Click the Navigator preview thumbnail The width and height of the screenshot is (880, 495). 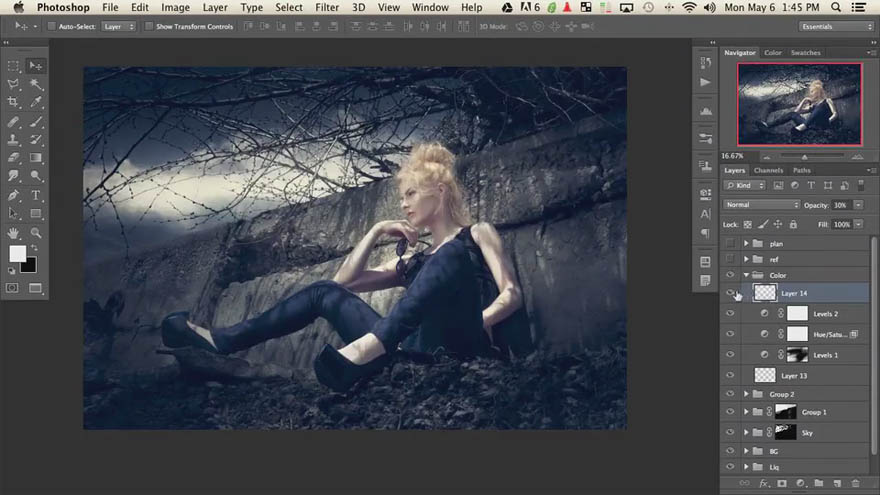coord(799,104)
